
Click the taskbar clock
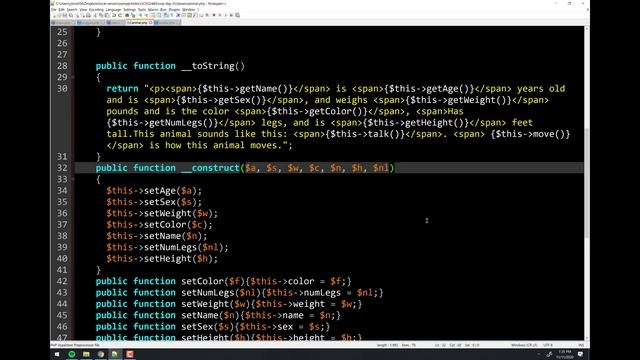pos(565,354)
